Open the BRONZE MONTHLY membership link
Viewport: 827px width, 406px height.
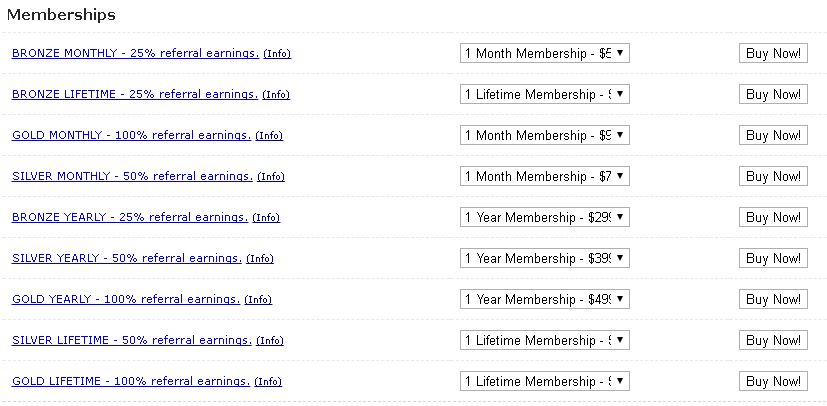tap(136, 53)
